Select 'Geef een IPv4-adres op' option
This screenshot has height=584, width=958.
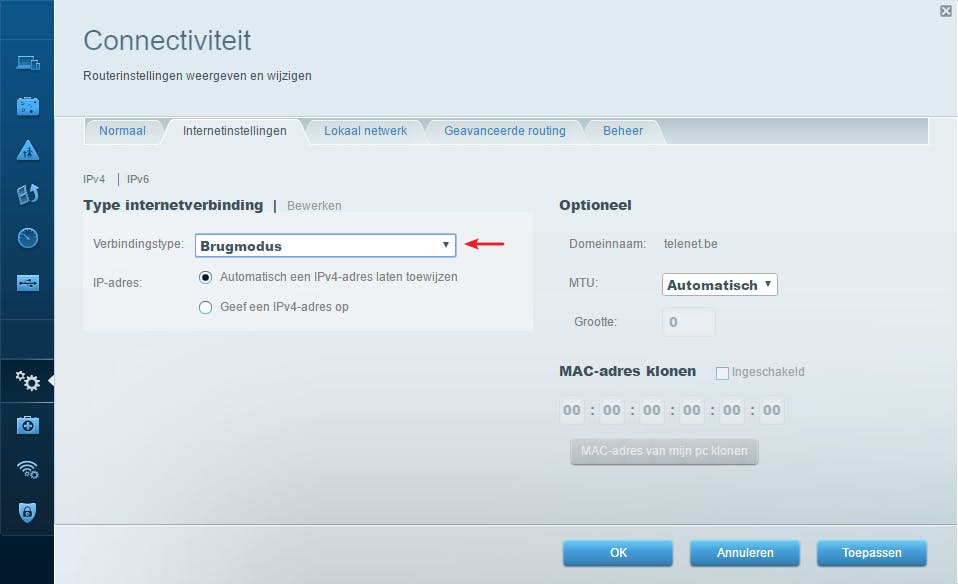pos(205,307)
